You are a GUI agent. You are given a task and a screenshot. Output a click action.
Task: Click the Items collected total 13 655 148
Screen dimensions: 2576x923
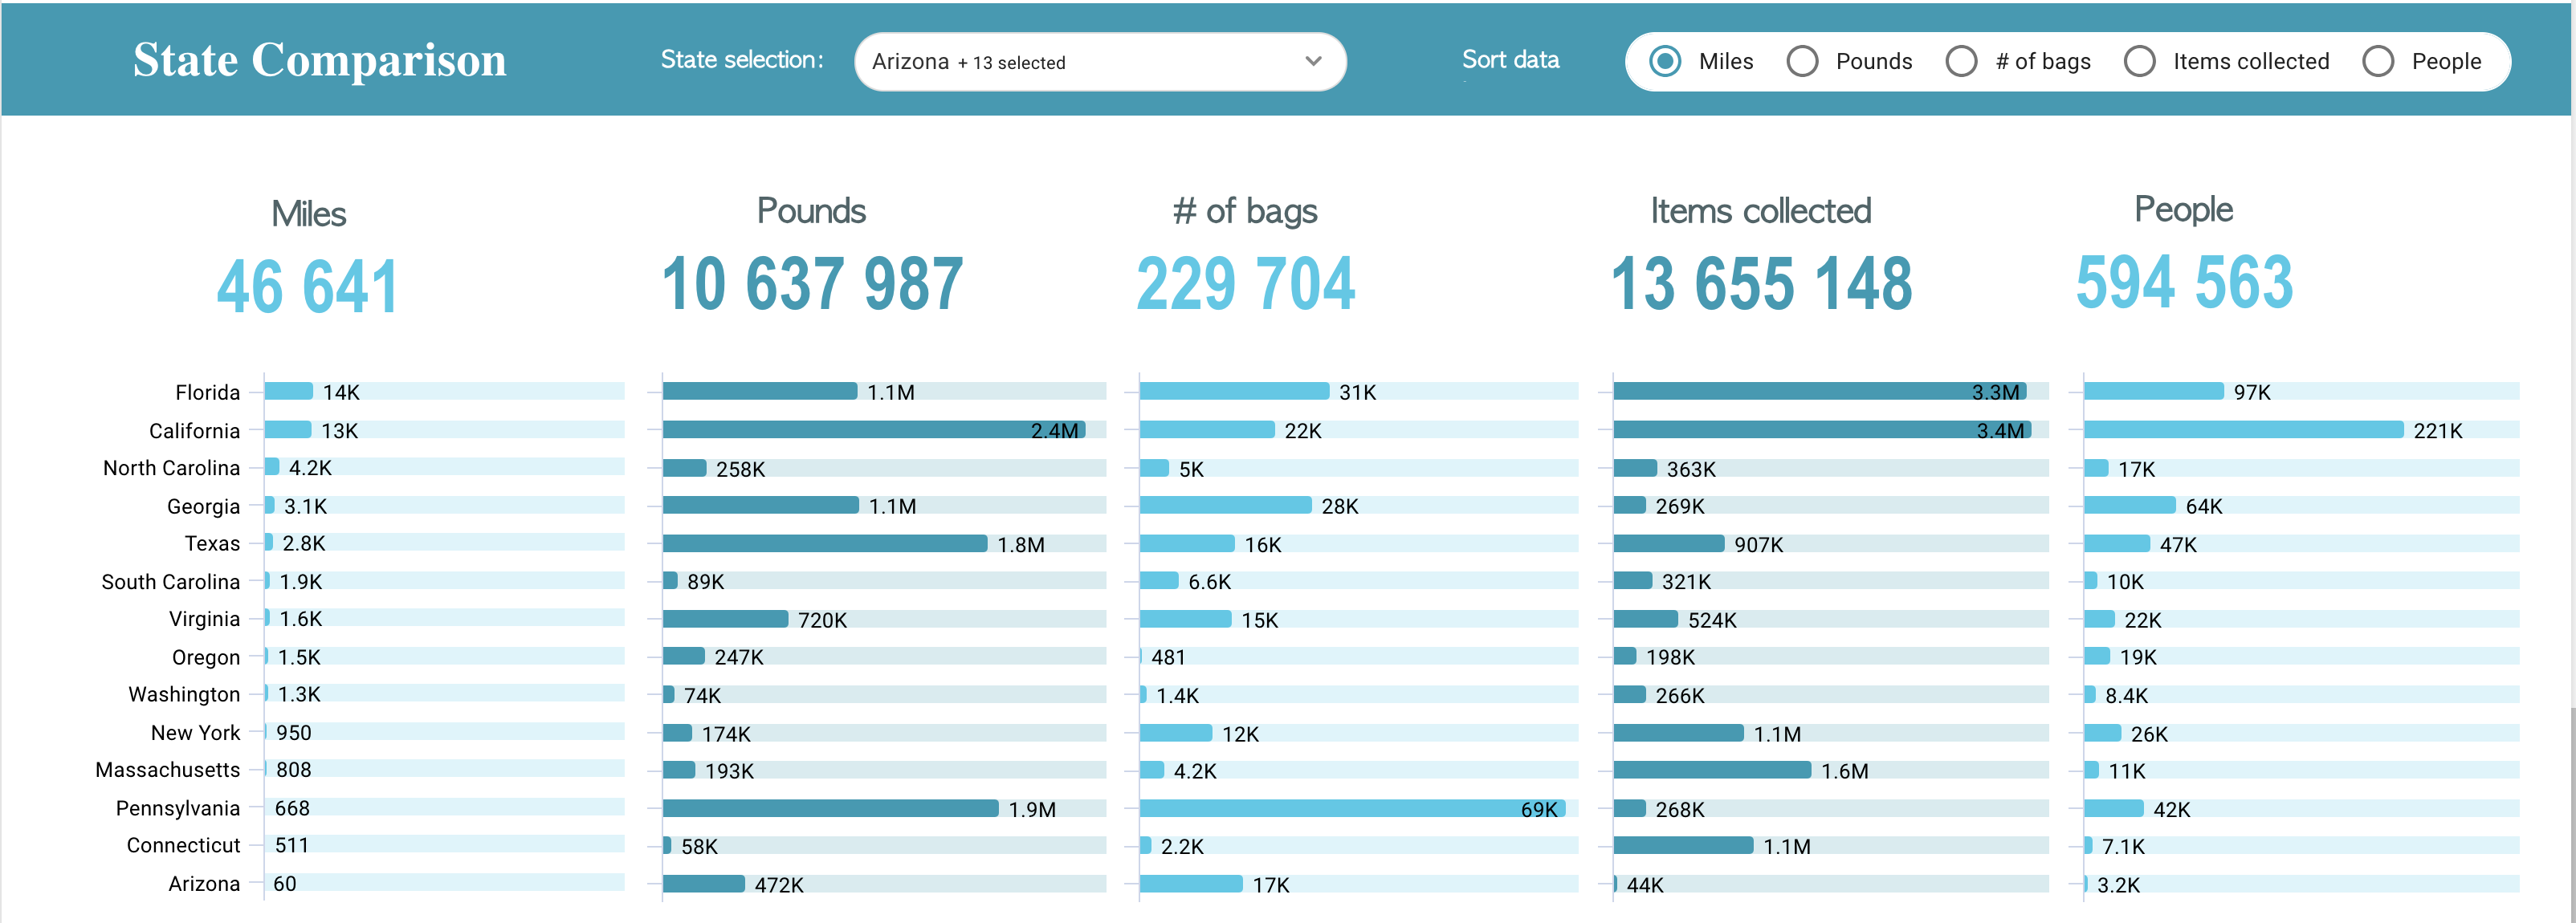pyautogui.click(x=1761, y=284)
